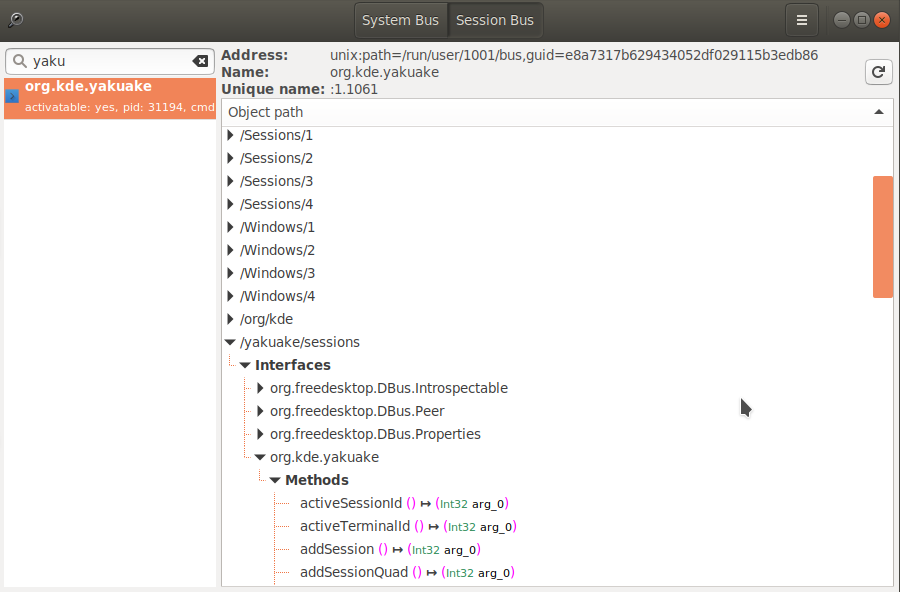Expand the /Sessions/1 object path

(230, 135)
